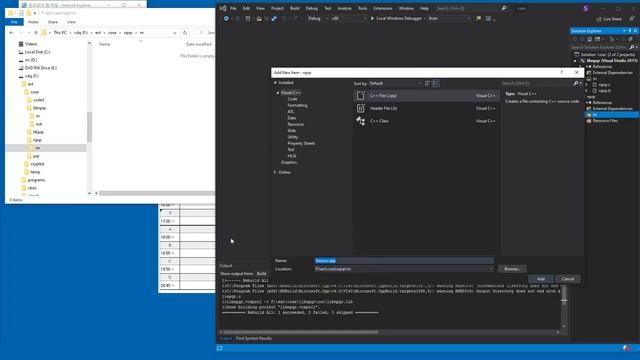Click navigate backward icon in Visual Studio toolbar
640x360 pixels.
tap(226, 18)
